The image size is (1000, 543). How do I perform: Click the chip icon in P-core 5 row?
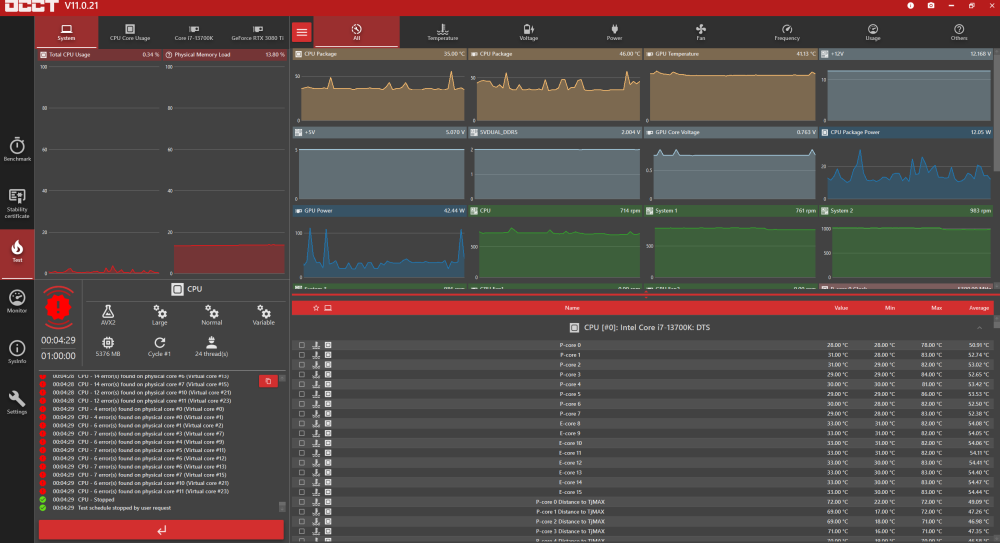point(328,394)
